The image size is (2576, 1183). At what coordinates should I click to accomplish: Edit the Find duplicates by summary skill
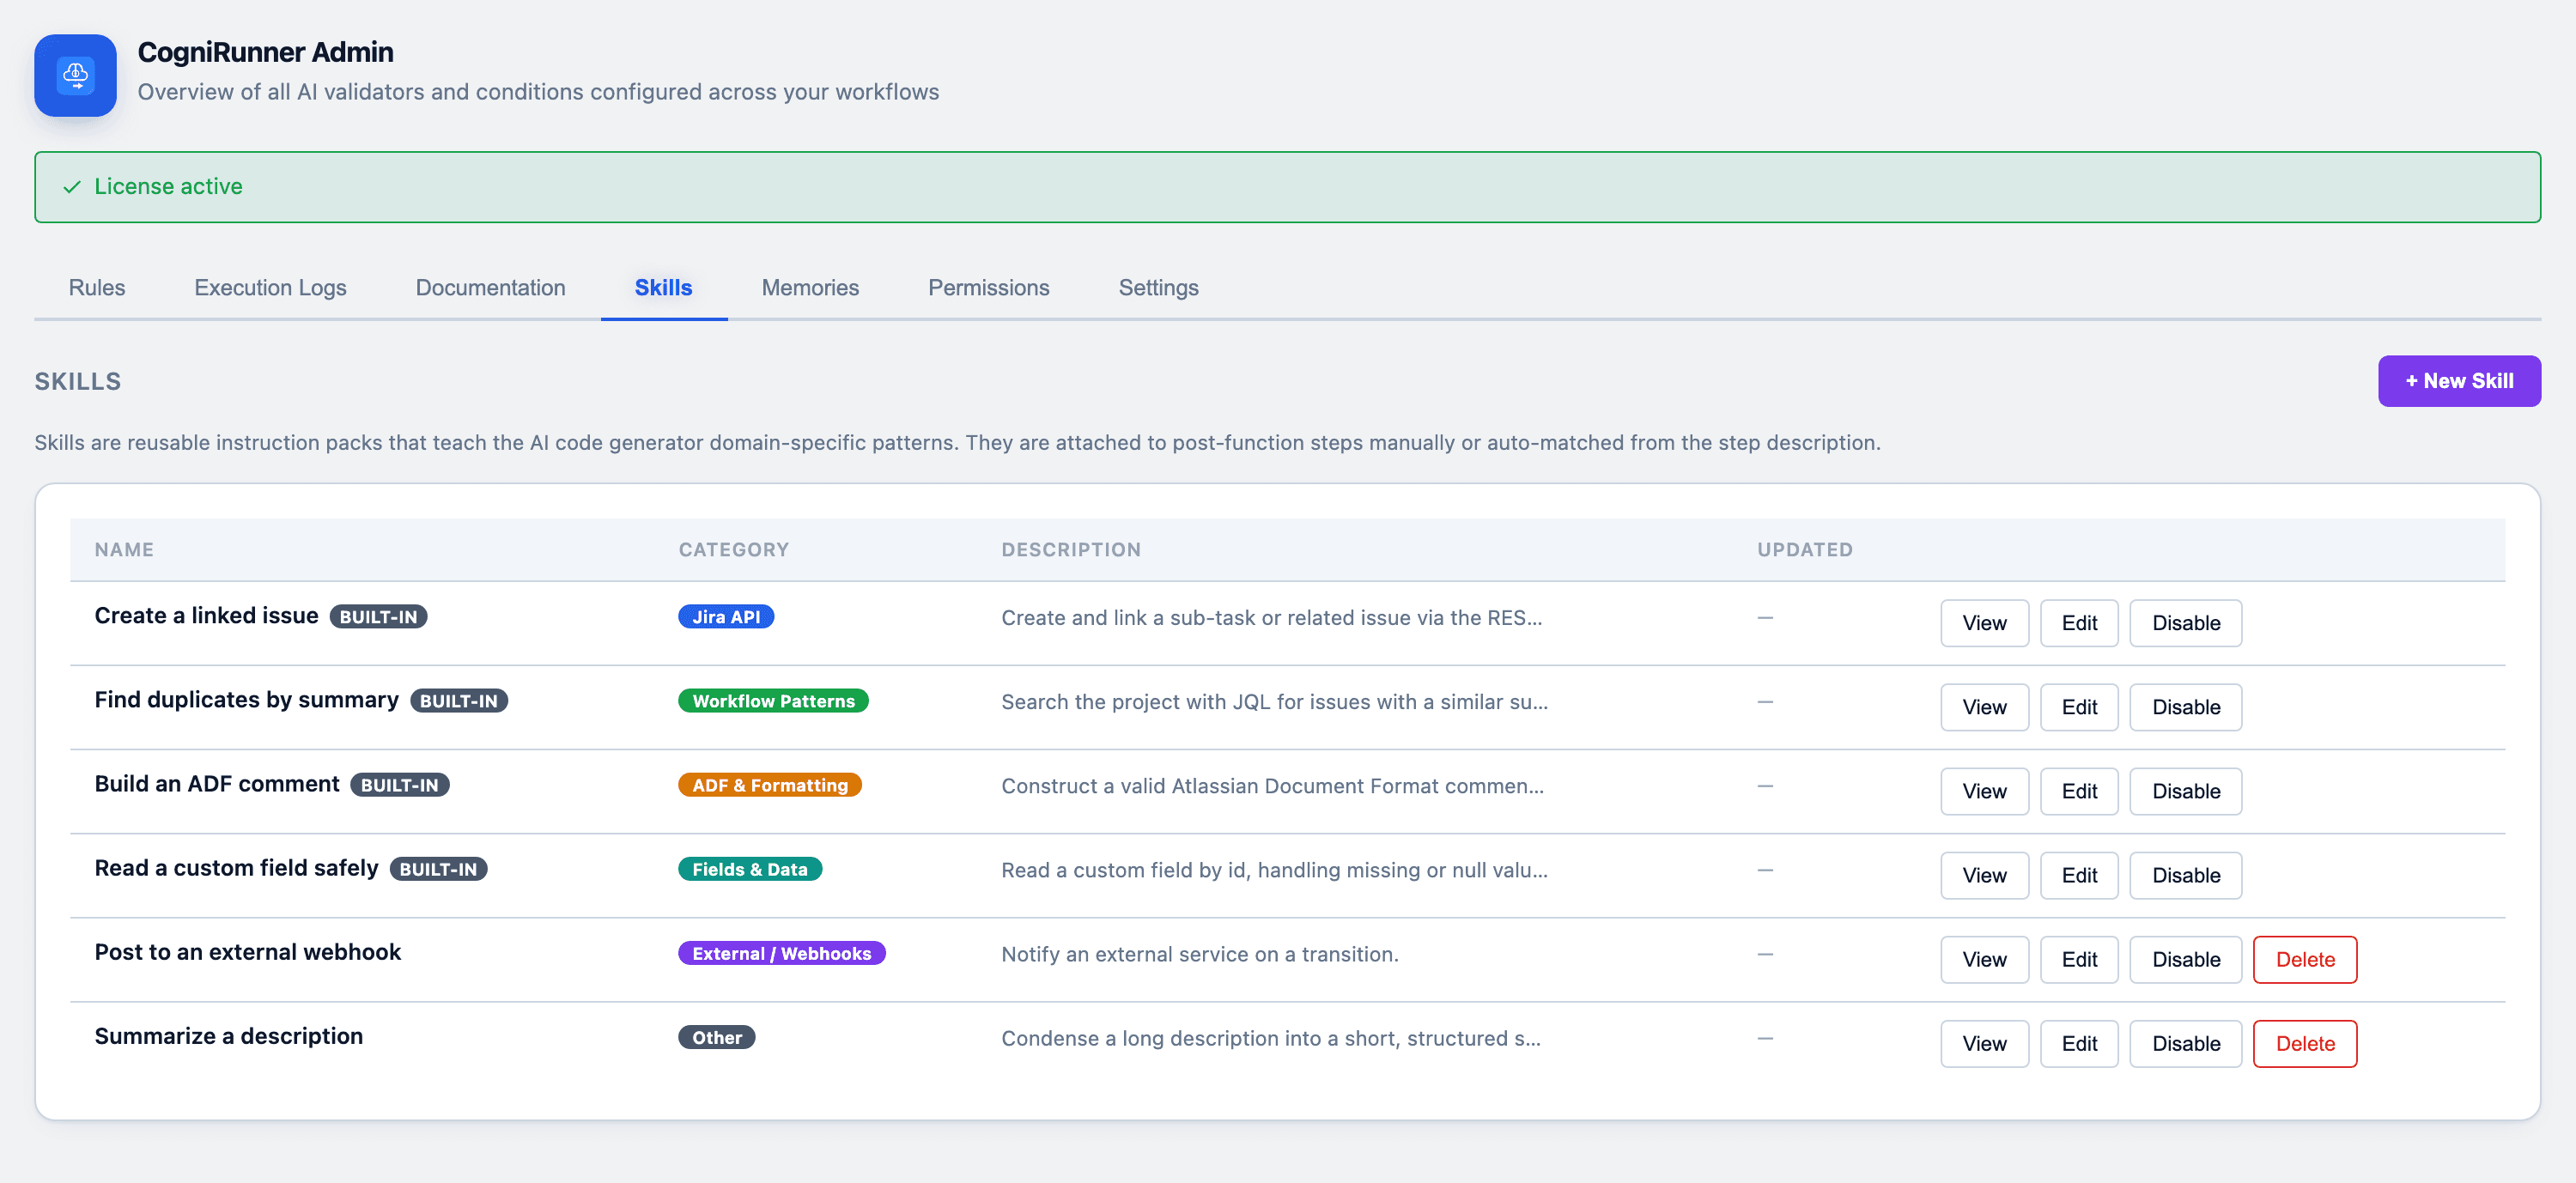2079,707
